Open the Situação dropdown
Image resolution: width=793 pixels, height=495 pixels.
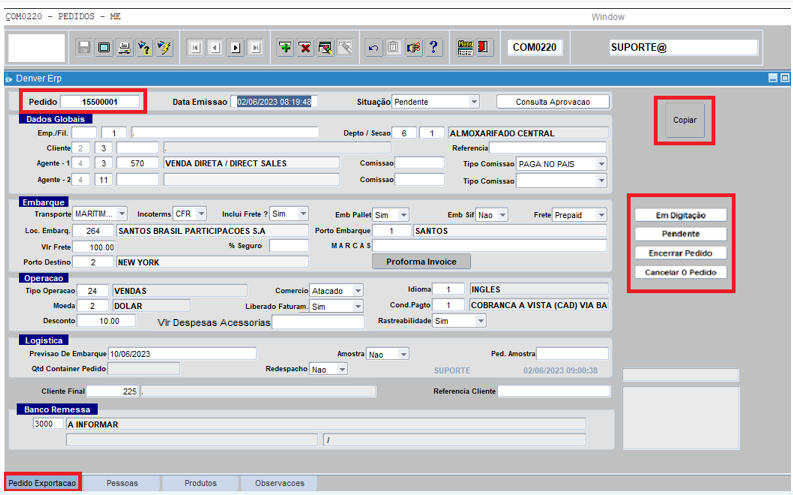474,102
